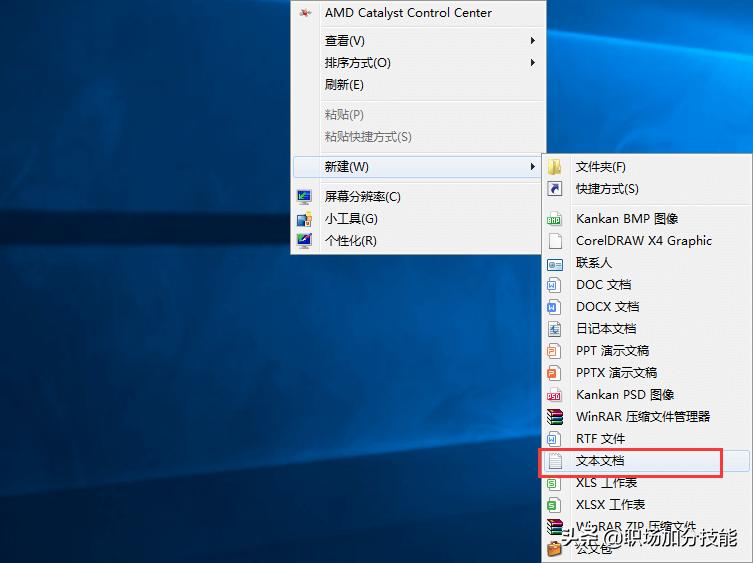Create a new PPT 演示文稿
The width and height of the screenshot is (753, 563).
pos(646,351)
